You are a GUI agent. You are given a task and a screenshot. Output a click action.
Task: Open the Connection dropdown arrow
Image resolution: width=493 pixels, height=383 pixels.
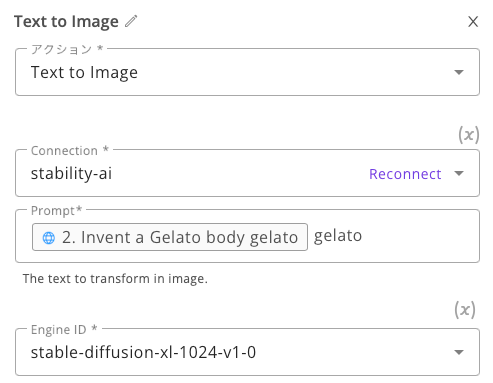click(x=459, y=173)
